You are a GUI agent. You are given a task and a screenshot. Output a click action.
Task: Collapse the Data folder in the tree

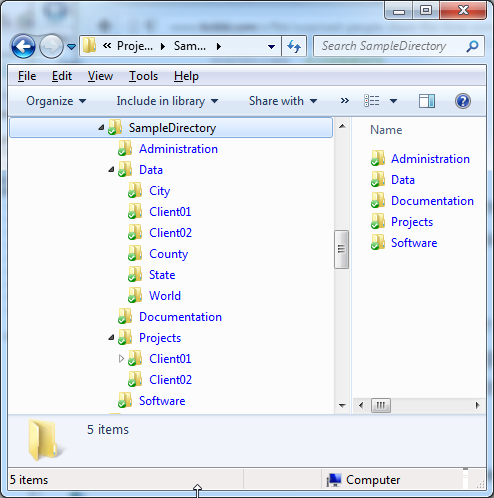tap(111, 170)
